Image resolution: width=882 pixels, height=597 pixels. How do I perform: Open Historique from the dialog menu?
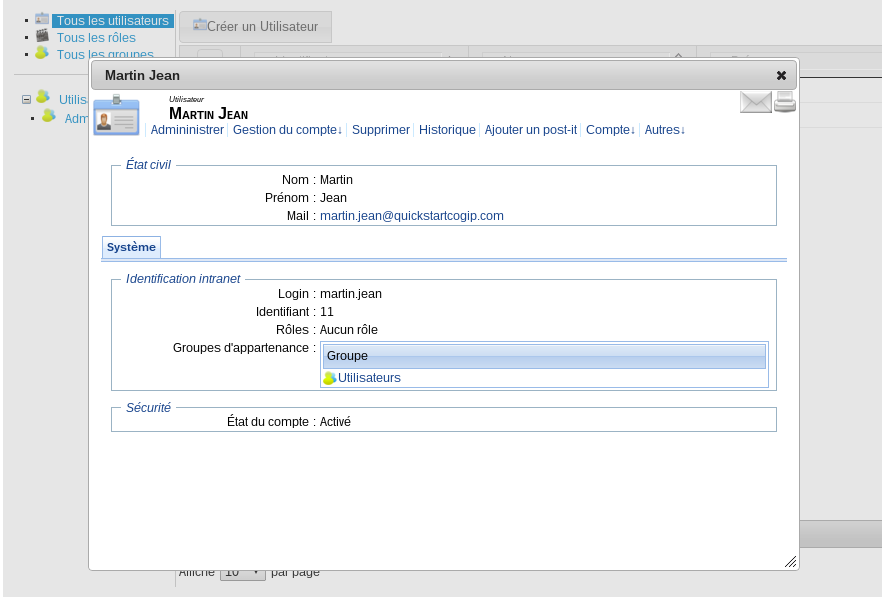(x=447, y=130)
